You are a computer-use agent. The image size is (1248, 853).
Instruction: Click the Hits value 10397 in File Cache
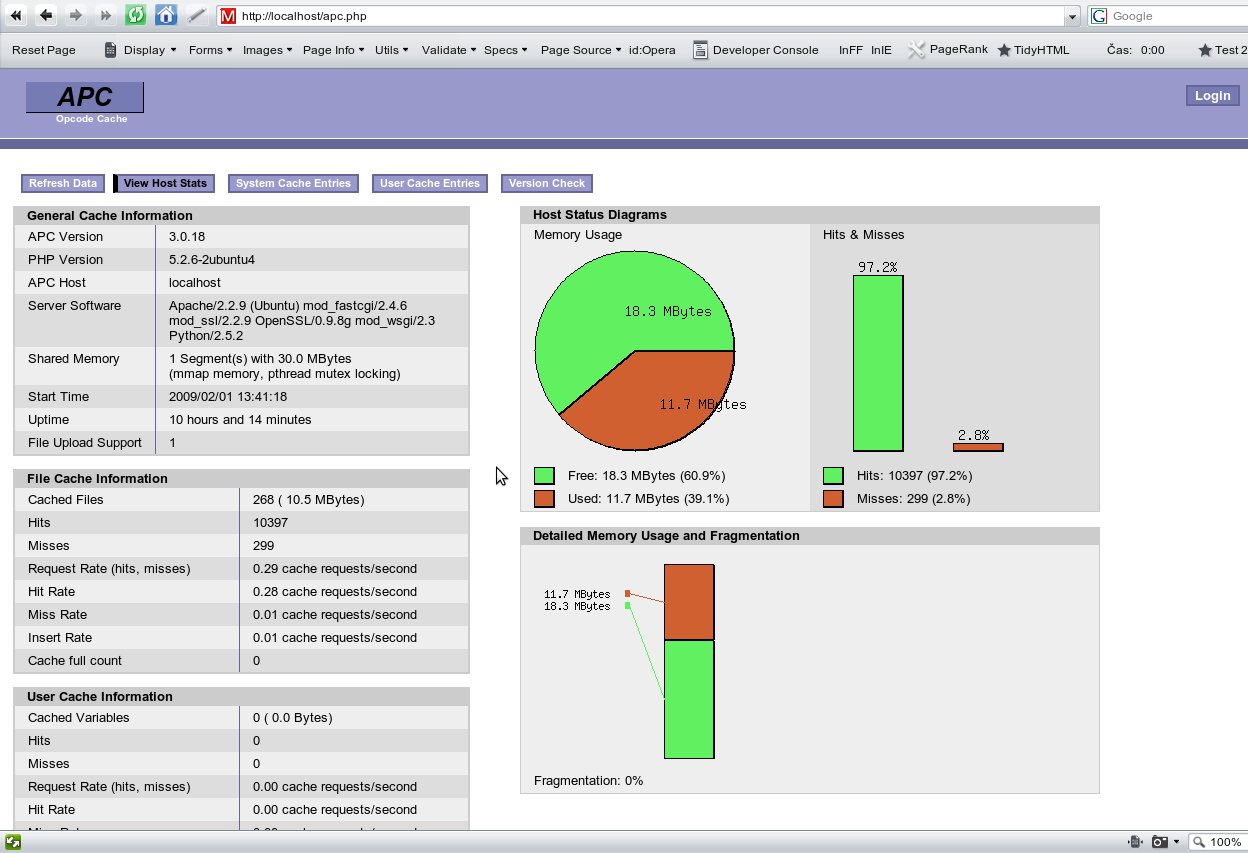coord(271,523)
